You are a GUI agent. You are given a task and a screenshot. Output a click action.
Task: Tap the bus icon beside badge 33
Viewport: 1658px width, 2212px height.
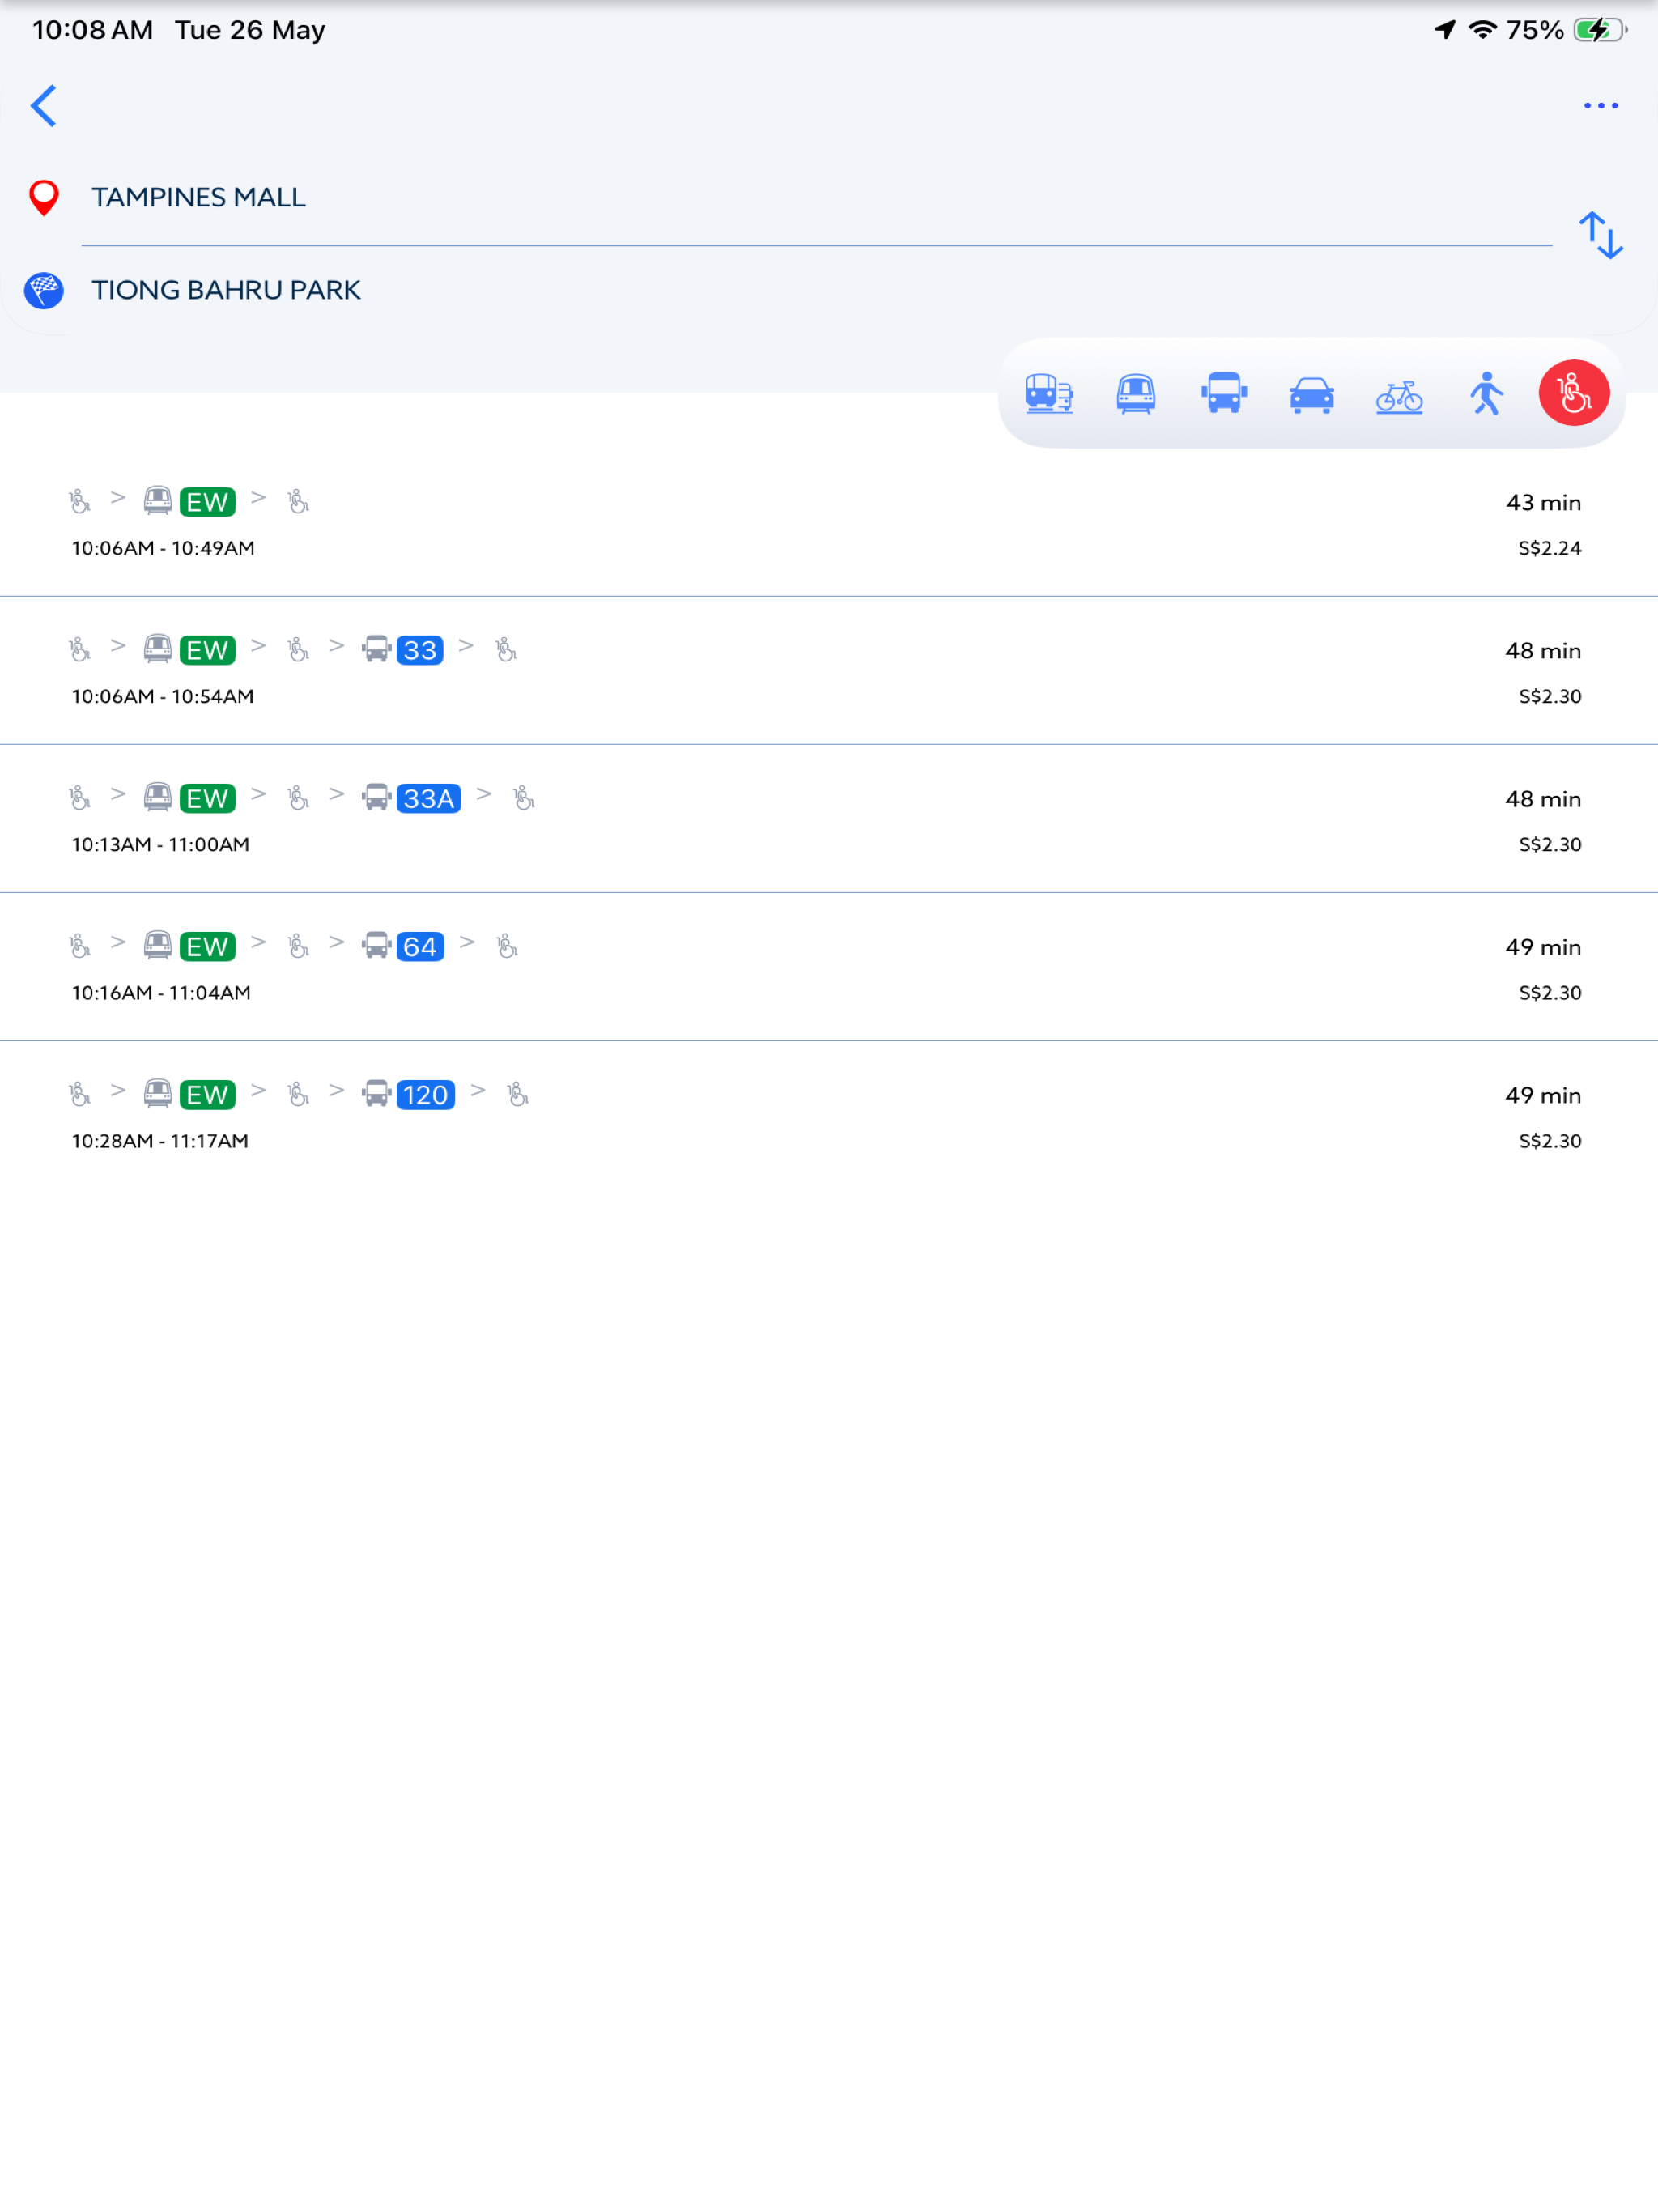point(376,649)
